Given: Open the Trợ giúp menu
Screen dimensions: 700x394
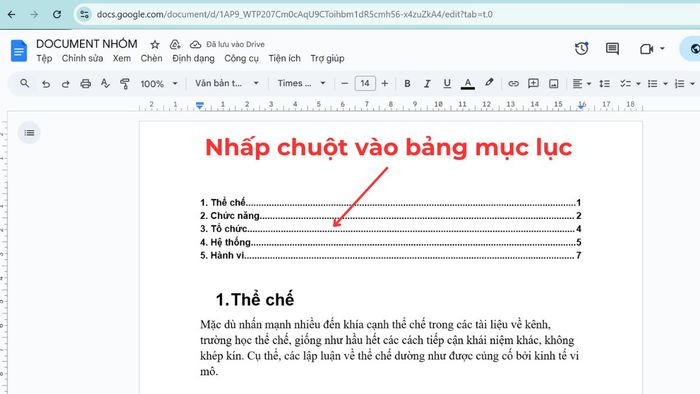Looking at the screenshot, I should (327, 58).
